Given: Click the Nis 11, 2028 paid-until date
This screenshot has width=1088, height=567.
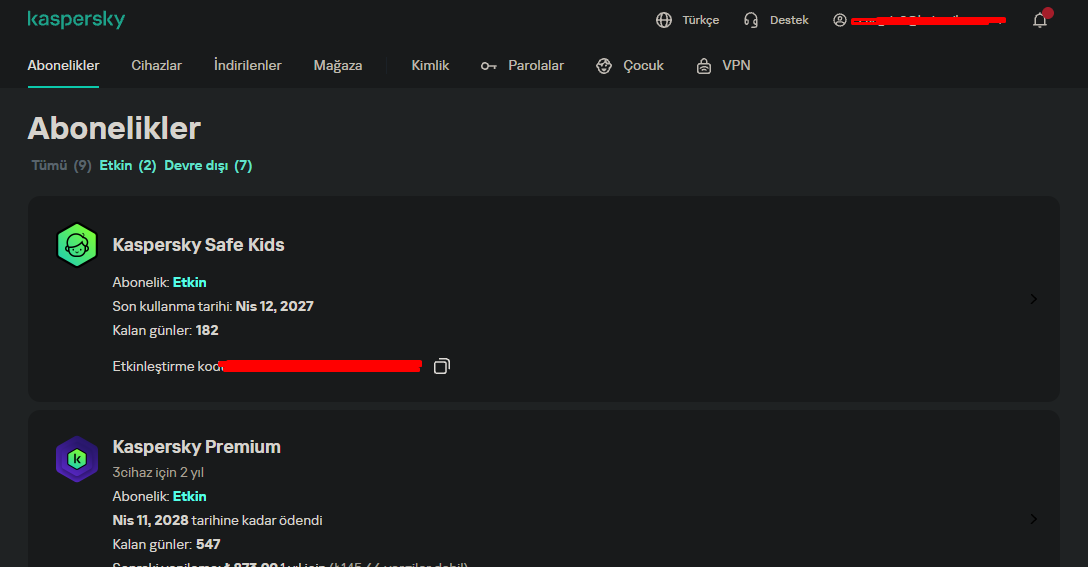Looking at the screenshot, I should [x=151, y=520].
